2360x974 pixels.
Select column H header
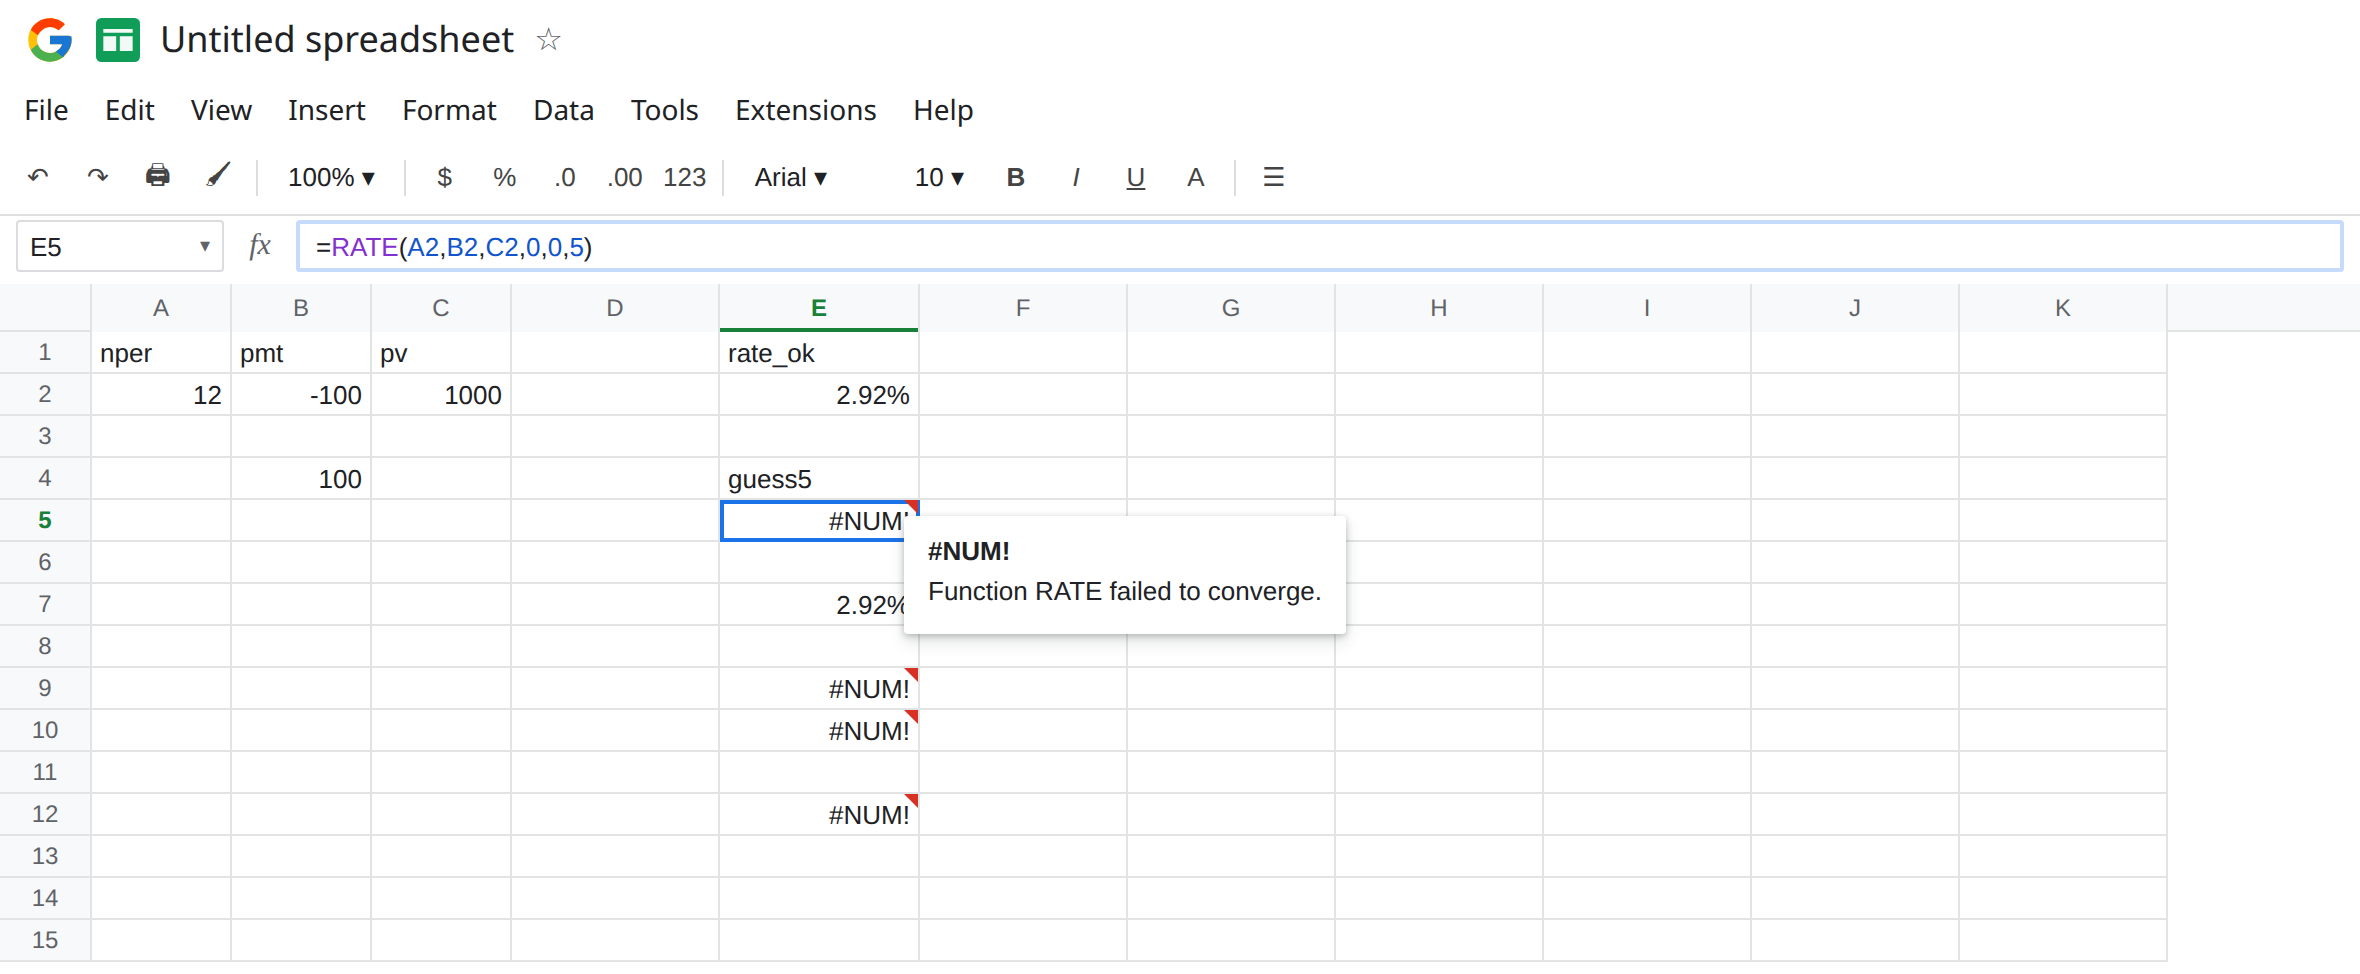(x=1439, y=308)
